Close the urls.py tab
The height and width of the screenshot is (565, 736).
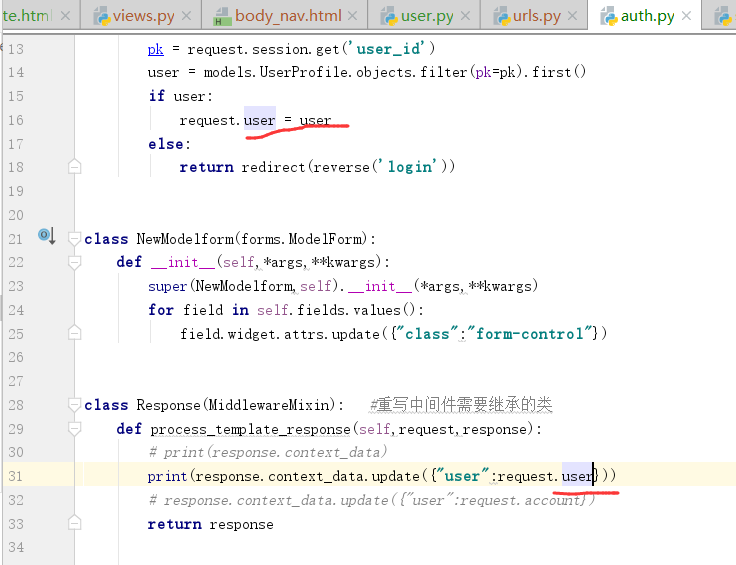click(572, 16)
